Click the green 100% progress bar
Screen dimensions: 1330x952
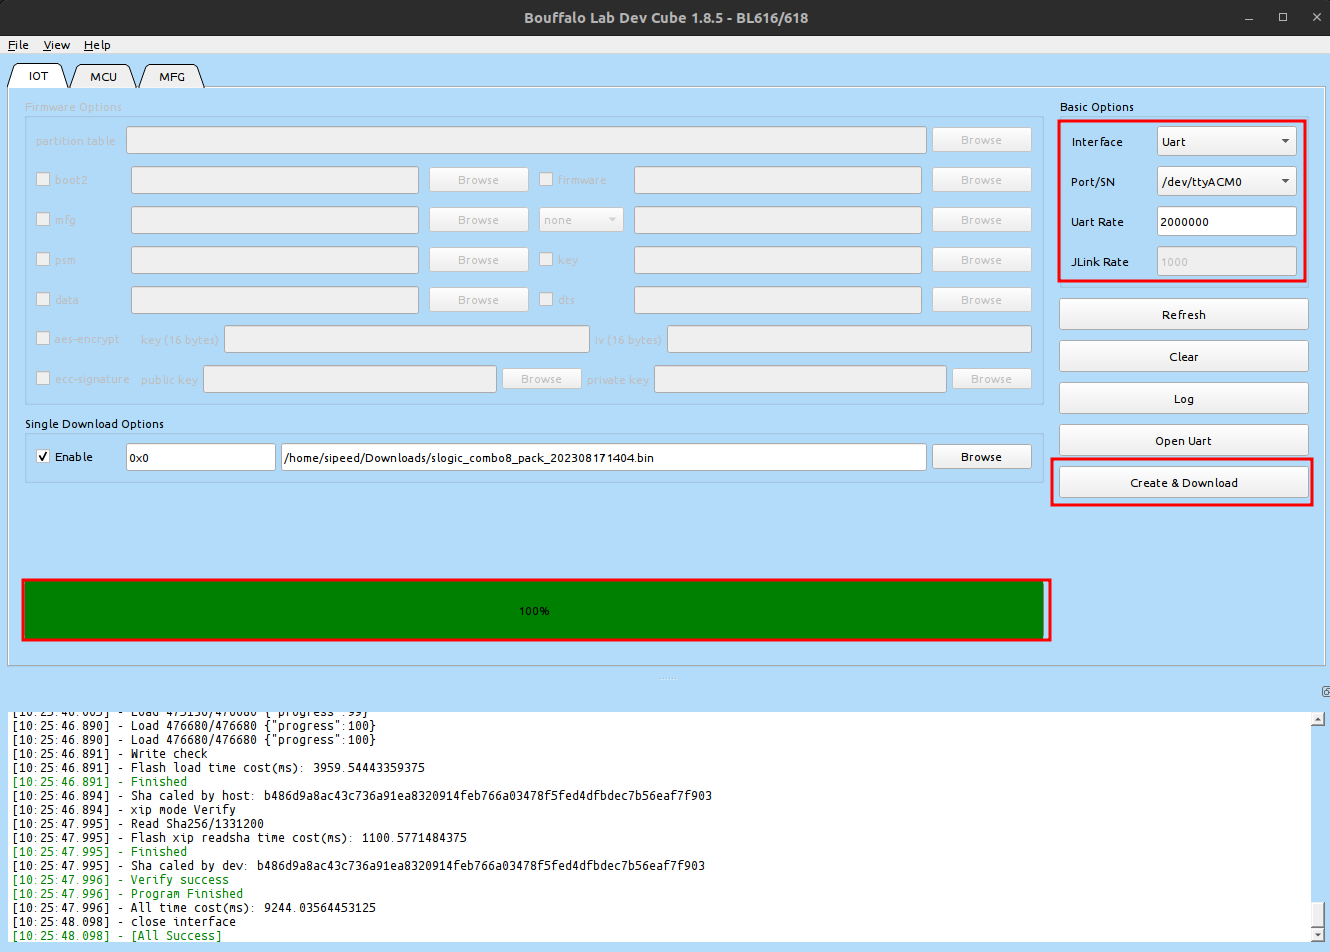534,610
